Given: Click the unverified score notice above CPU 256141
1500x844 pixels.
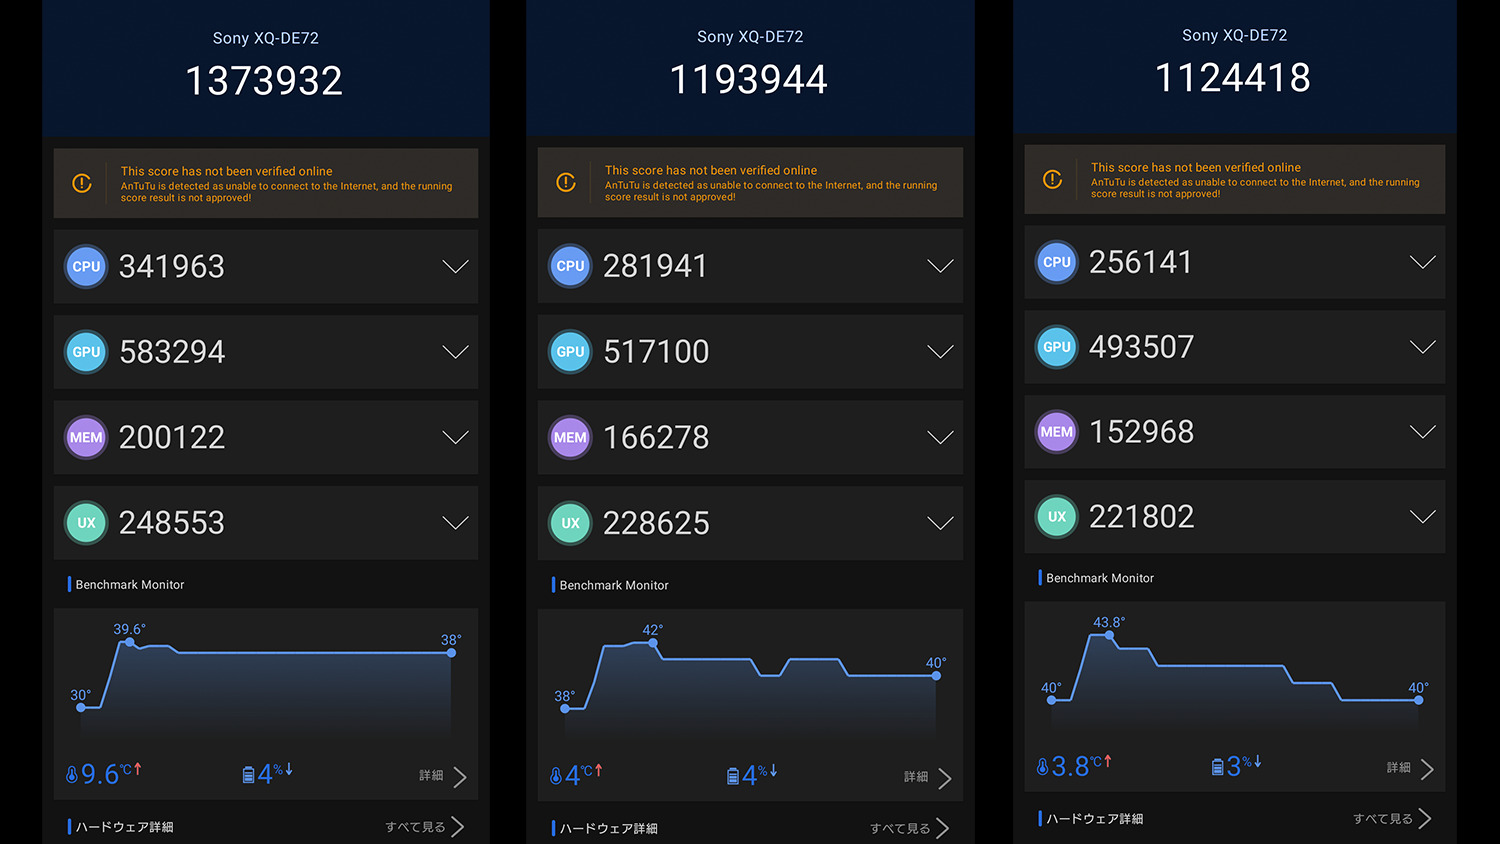Looking at the screenshot, I should coord(1234,180).
